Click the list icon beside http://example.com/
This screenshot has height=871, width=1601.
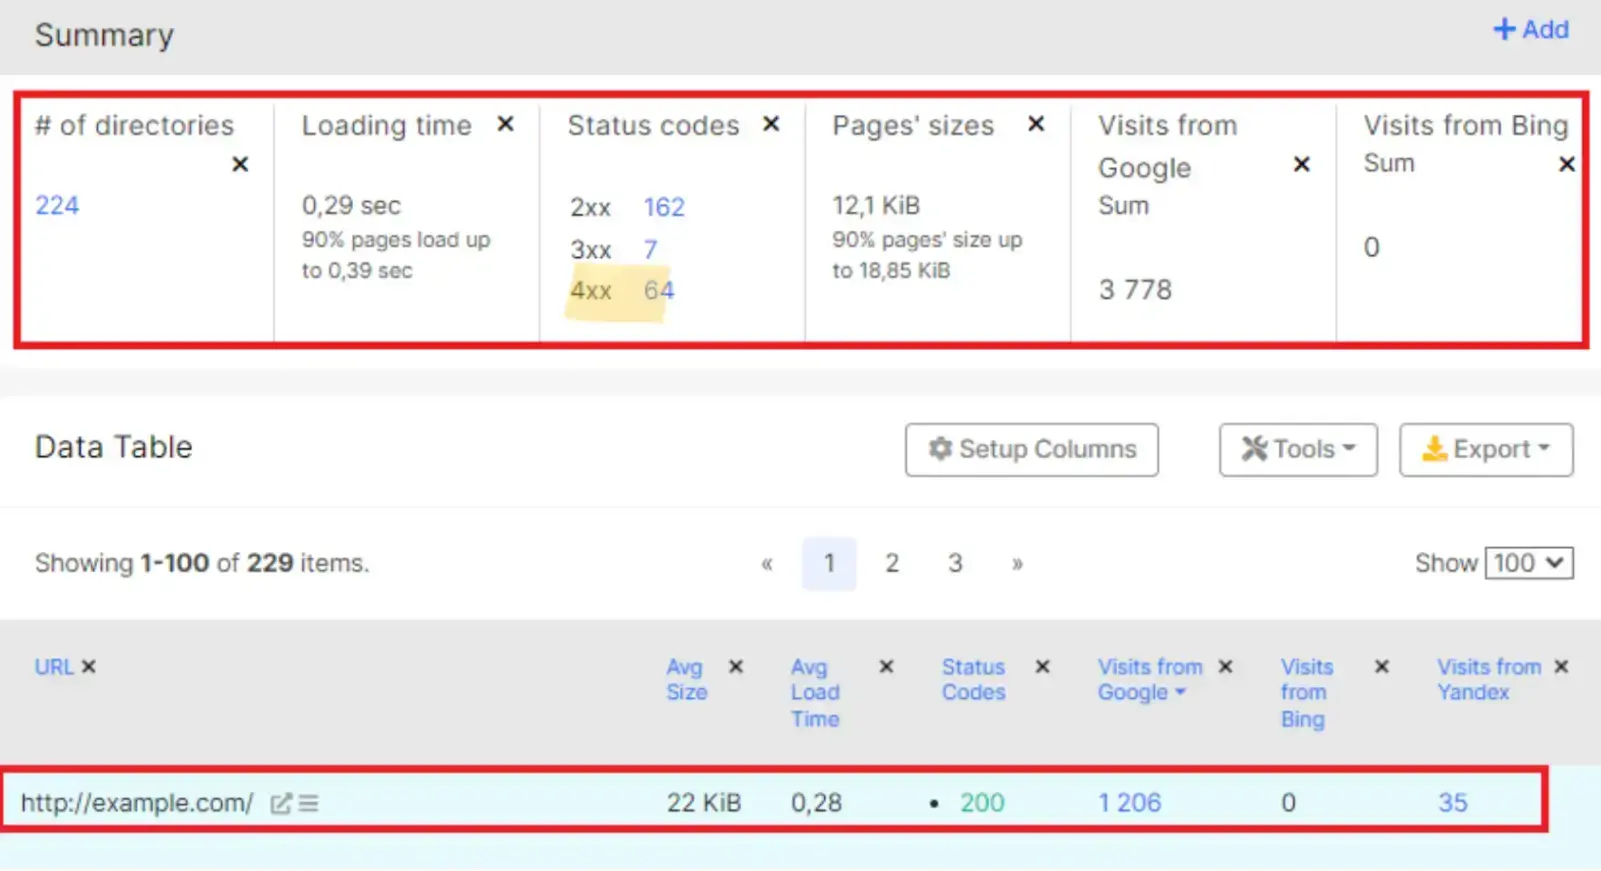tap(309, 802)
